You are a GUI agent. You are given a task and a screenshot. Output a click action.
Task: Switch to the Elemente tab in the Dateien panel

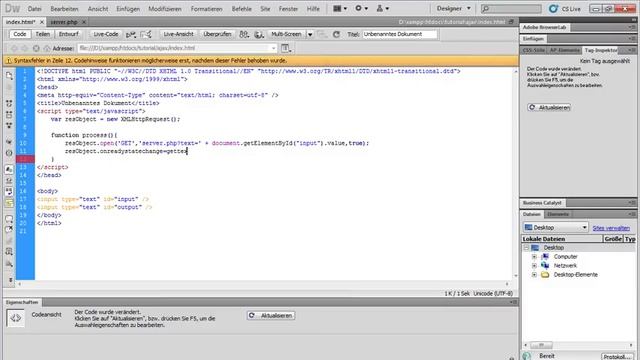(x=558, y=214)
